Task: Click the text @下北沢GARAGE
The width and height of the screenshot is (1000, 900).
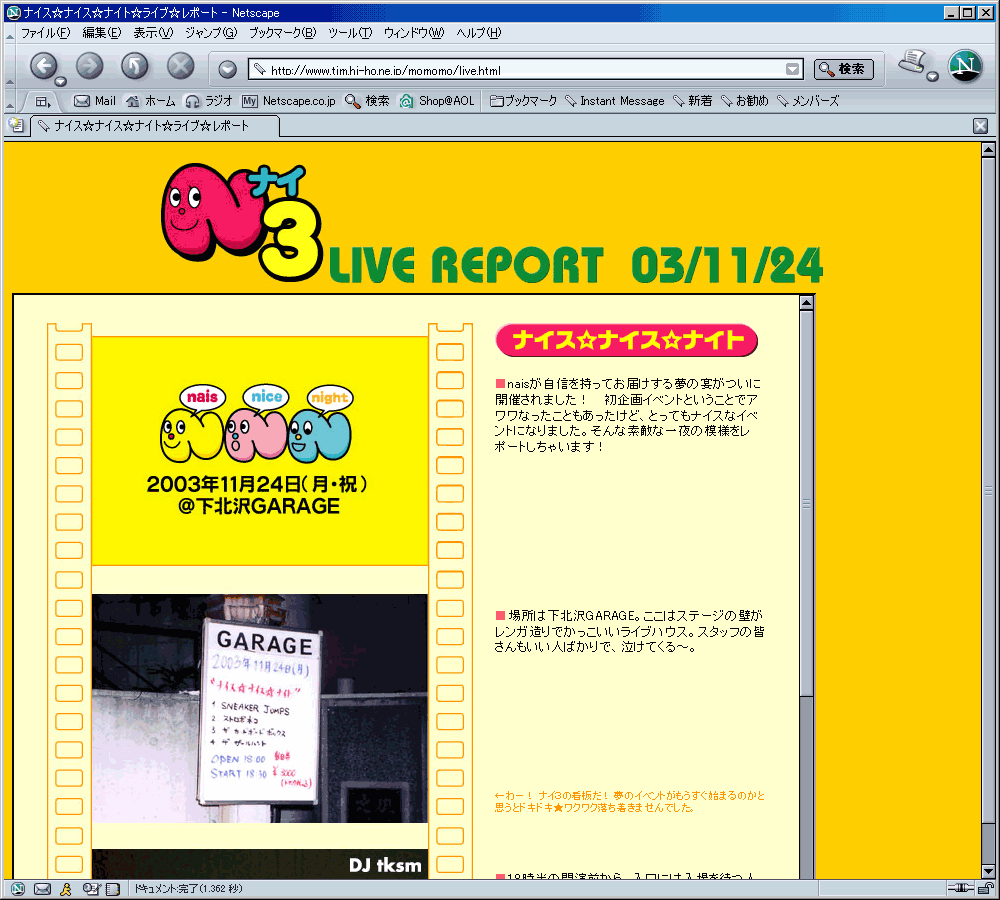Action: click(x=258, y=506)
